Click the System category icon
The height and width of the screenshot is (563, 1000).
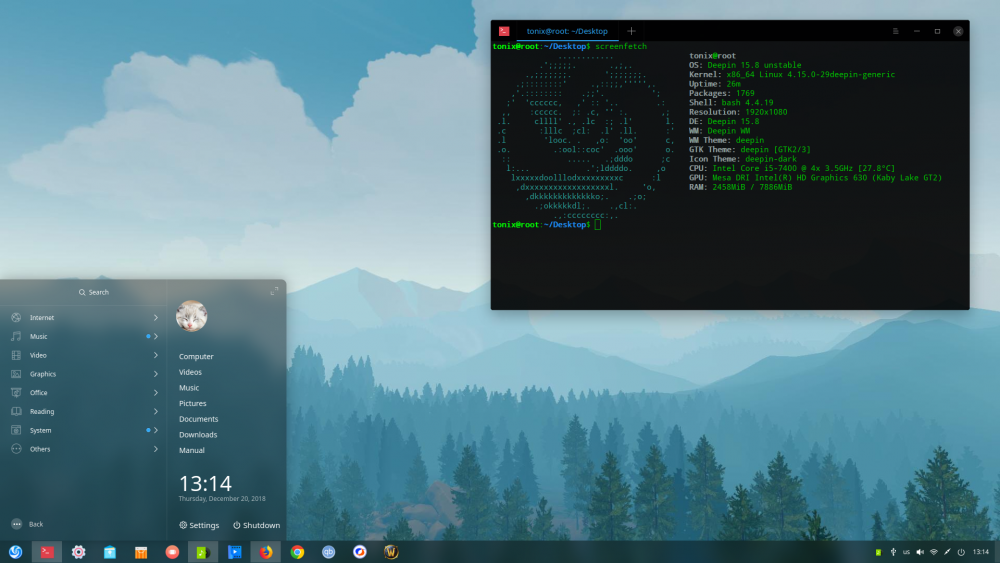coord(16,430)
